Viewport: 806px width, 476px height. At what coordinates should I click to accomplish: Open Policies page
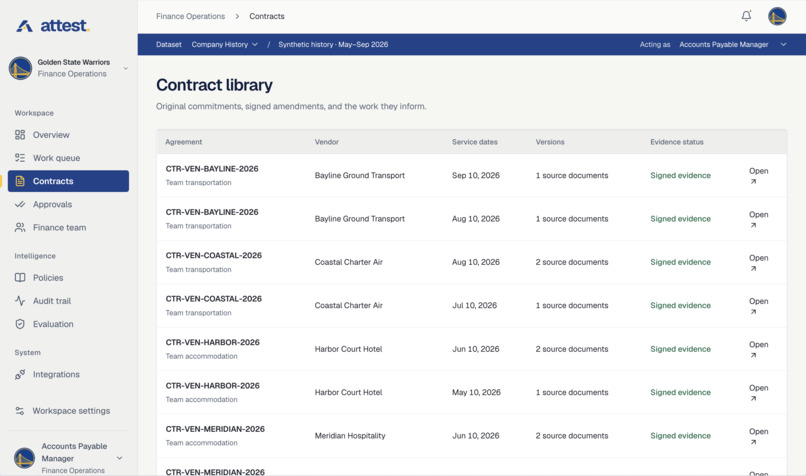[68, 278]
